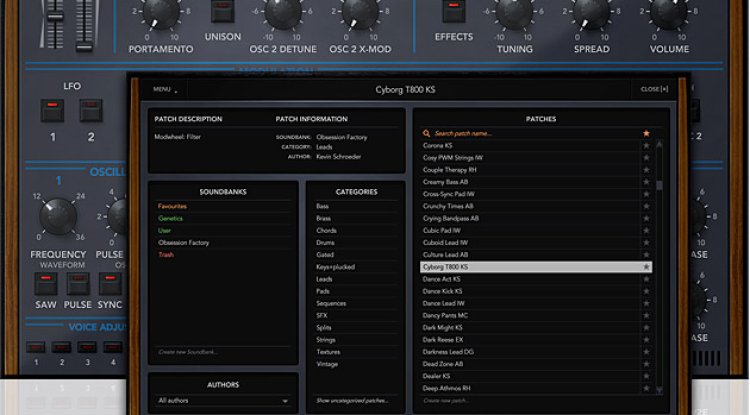Star the Cubic Pad IW patch
This screenshot has height=415, width=750.
click(646, 230)
